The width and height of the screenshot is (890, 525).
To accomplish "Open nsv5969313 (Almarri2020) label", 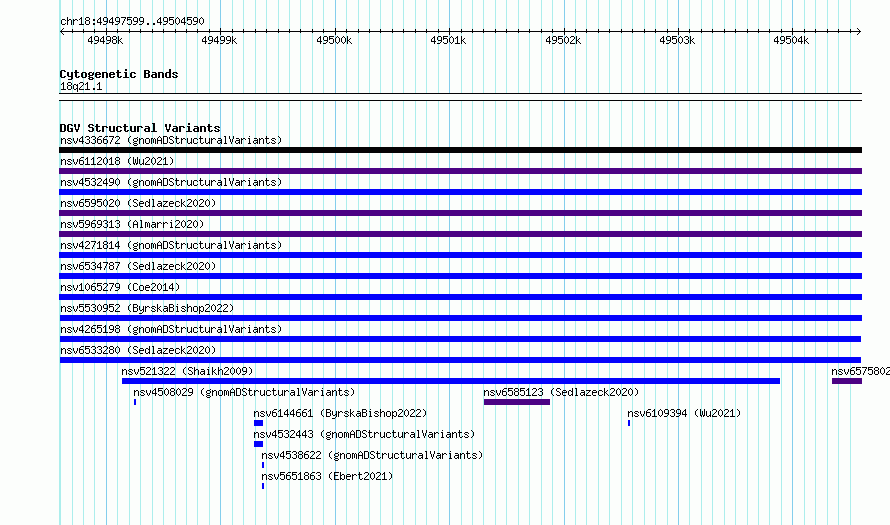I will pyautogui.click(x=132, y=224).
